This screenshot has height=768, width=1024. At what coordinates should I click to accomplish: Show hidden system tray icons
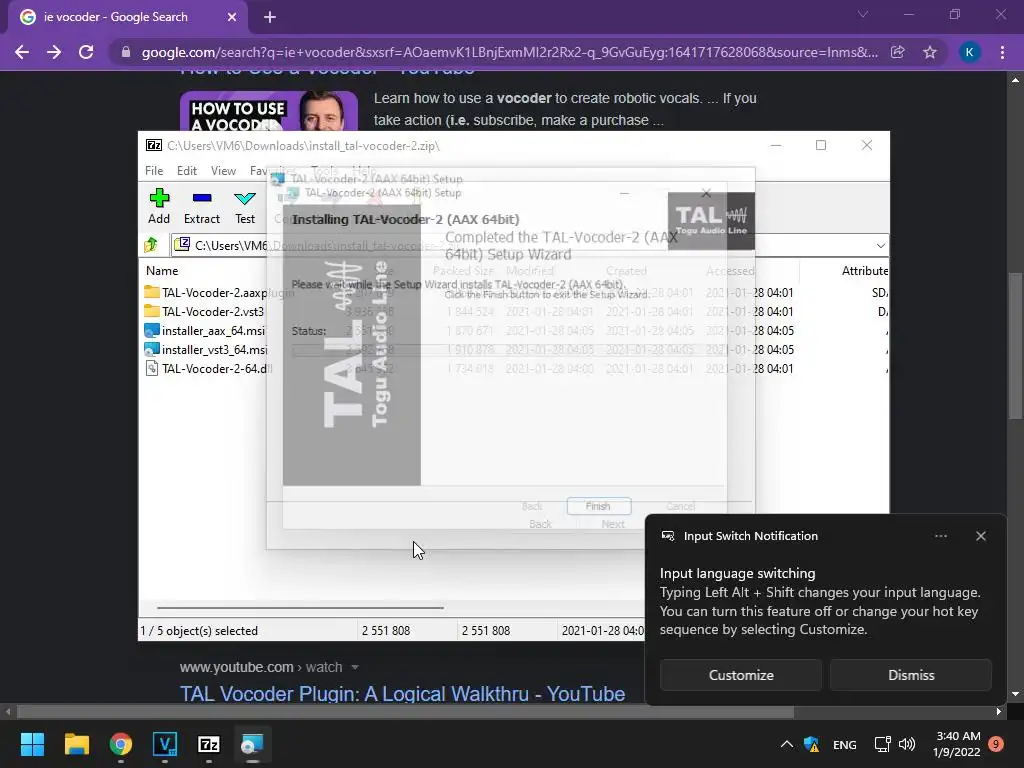pyautogui.click(x=787, y=744)
